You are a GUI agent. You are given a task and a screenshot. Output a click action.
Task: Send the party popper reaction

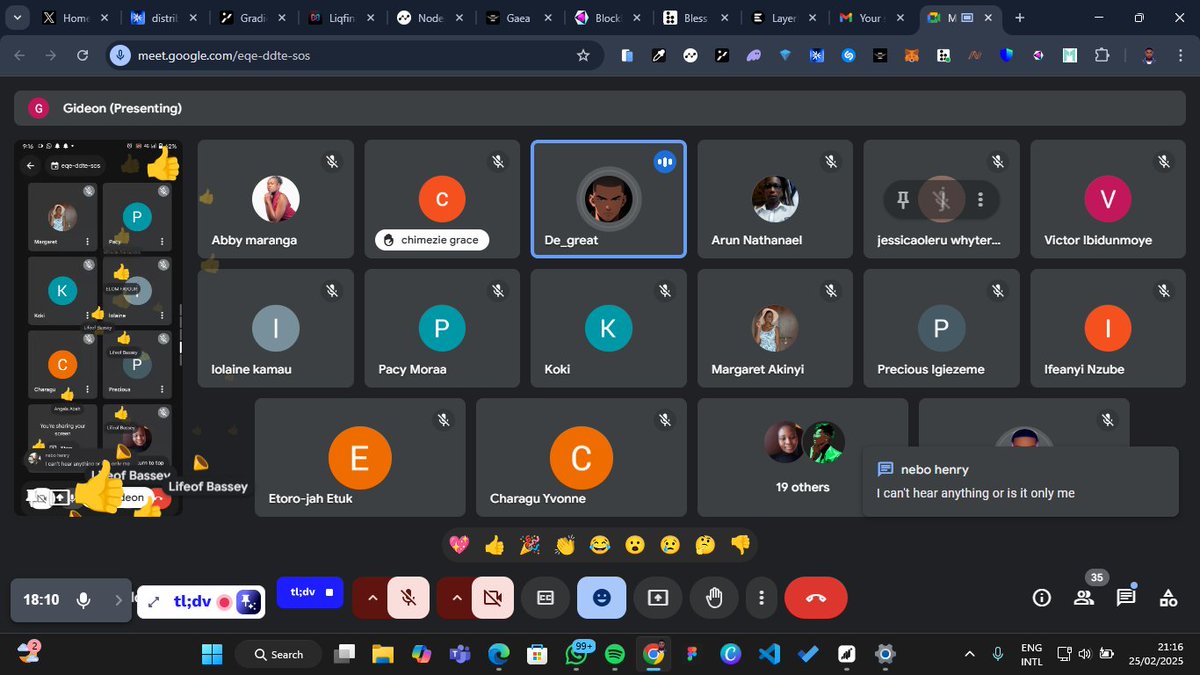pos(530,545)
